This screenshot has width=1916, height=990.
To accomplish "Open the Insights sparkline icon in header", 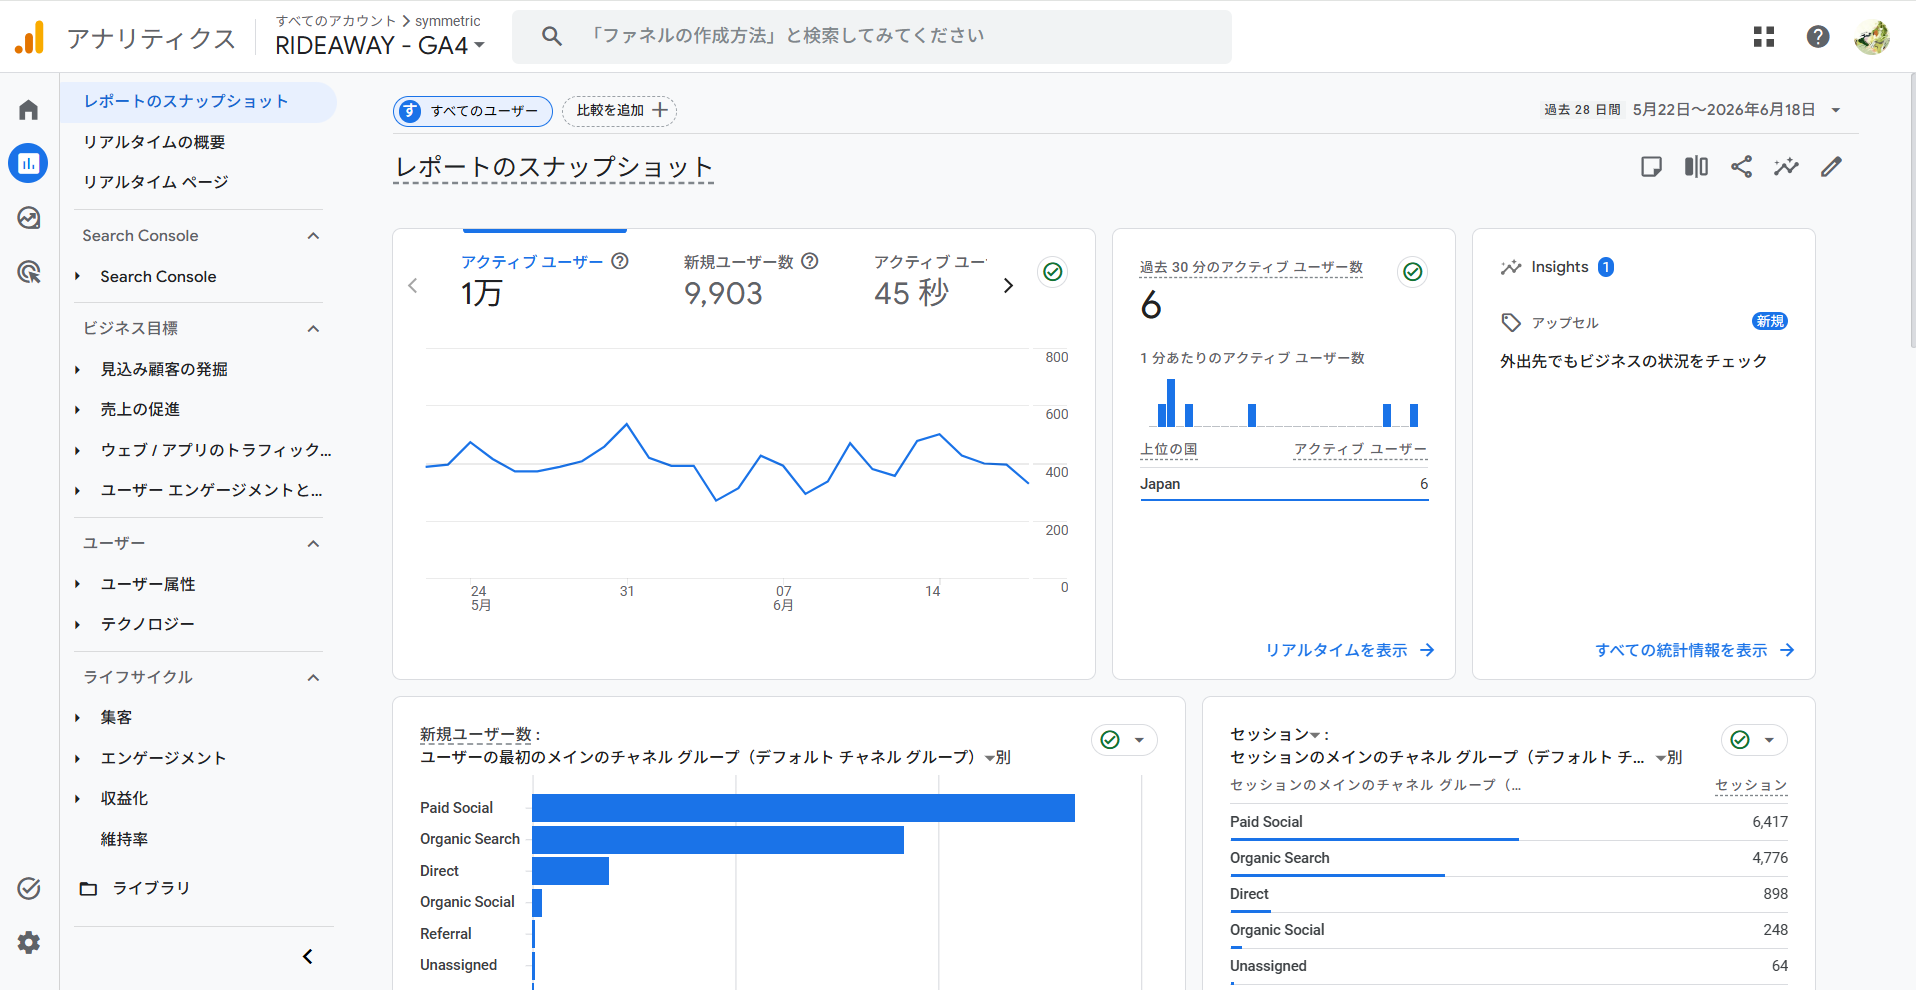I will [x=1786, y=167].
